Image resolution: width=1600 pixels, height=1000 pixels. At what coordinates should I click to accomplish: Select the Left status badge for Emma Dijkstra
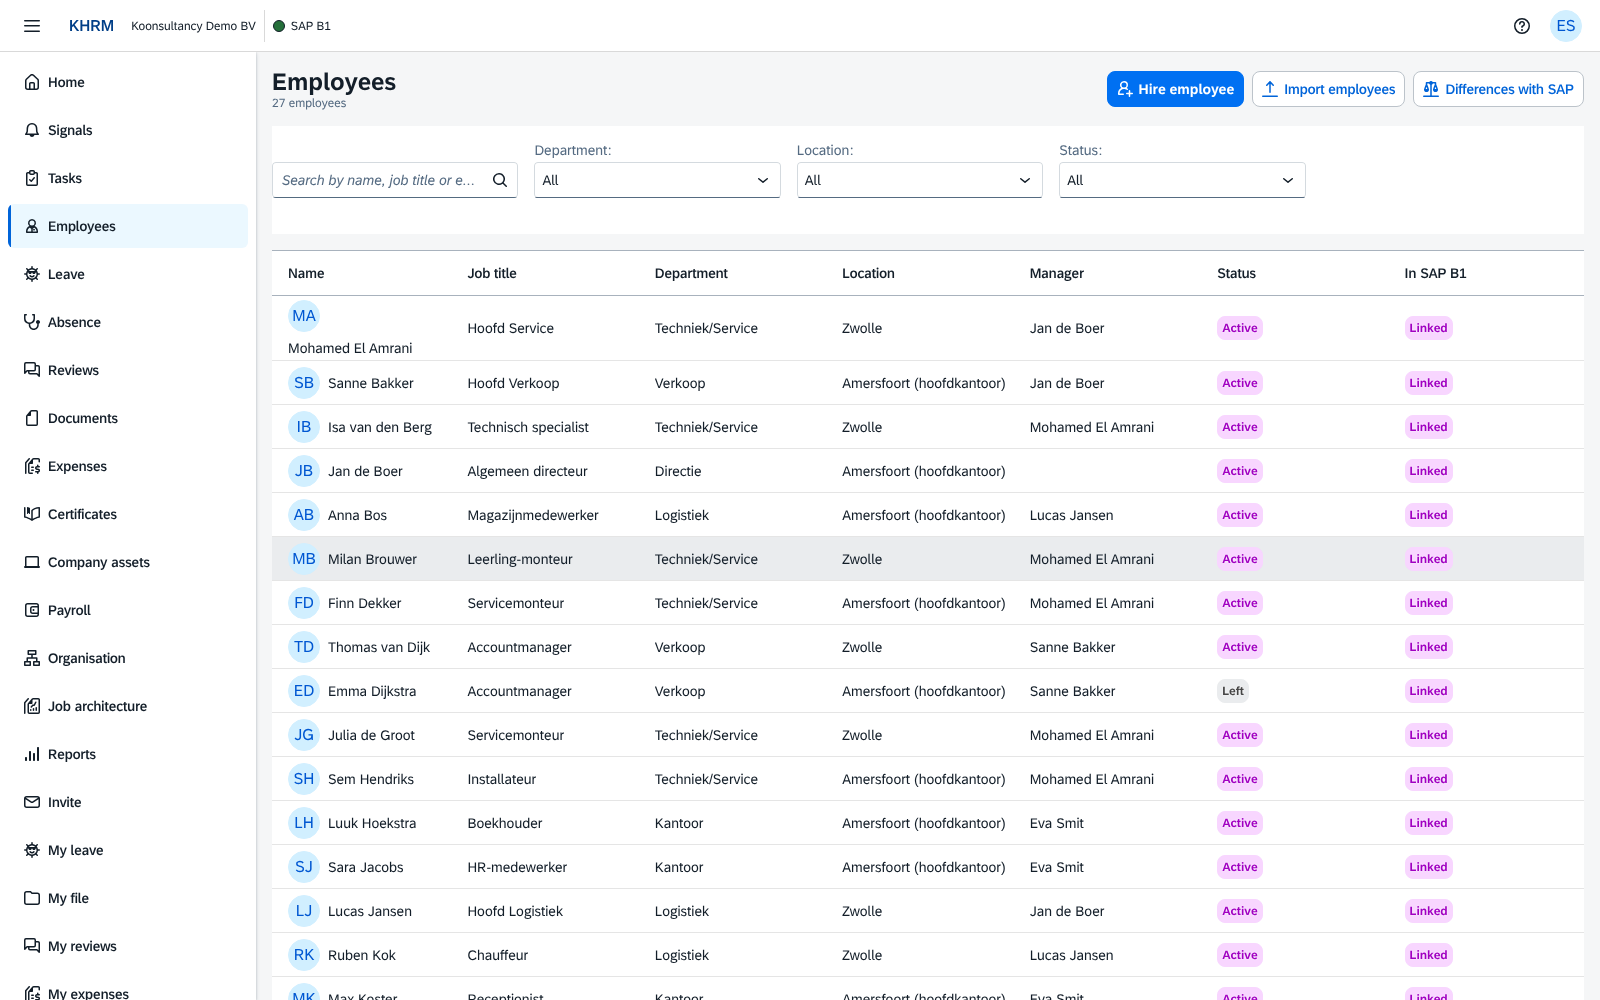click(x=1233, y=691)
